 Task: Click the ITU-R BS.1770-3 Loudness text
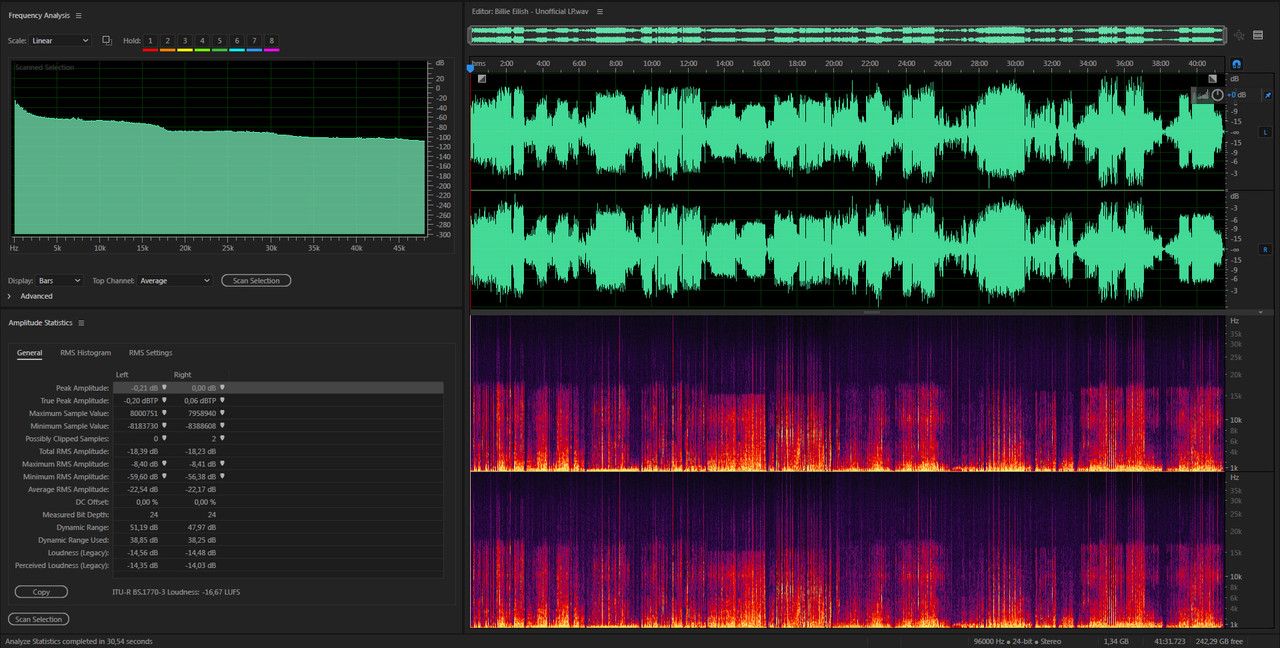176,592
